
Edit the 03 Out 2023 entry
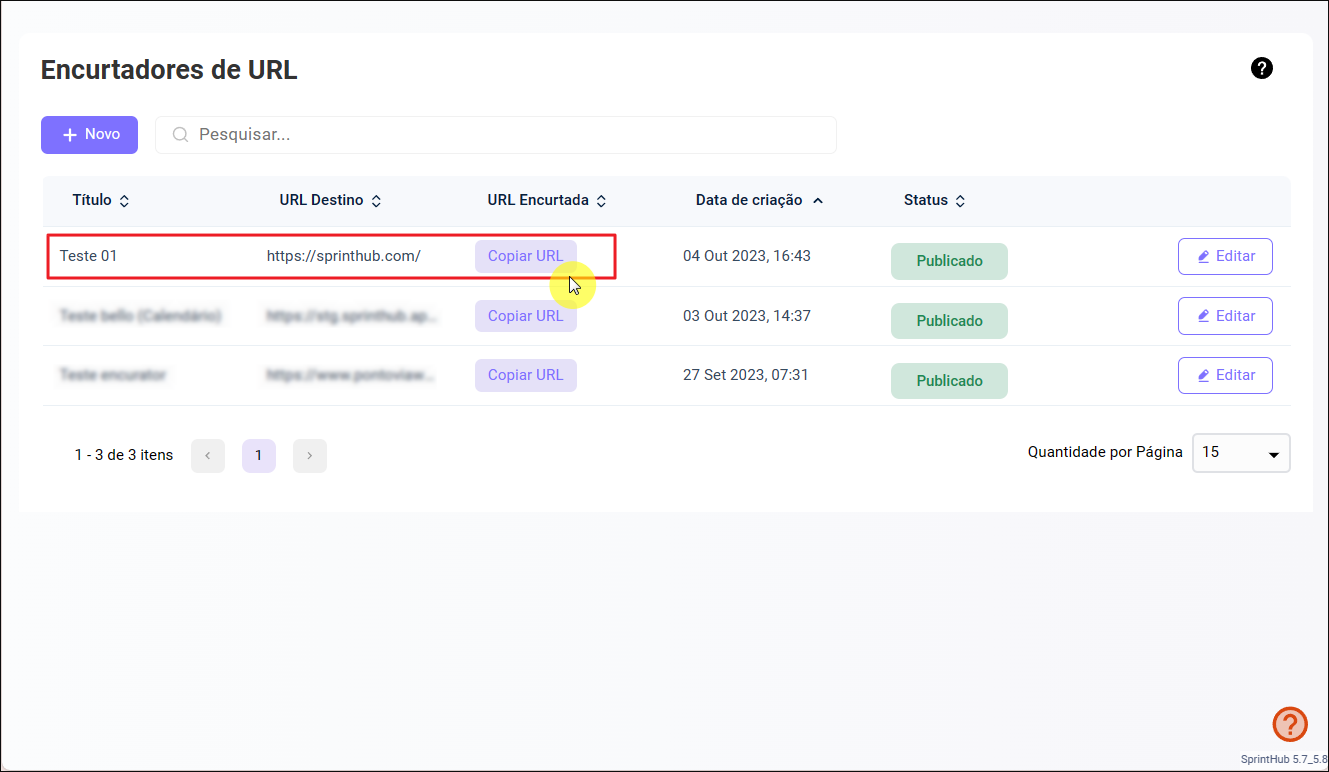tap(1225, 316)
